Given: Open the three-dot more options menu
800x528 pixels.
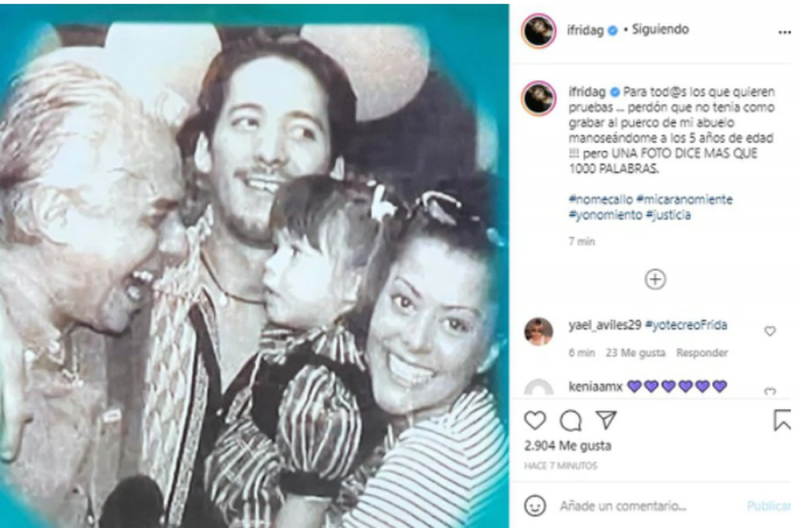Looking at the screenshot, I should click(x=784, y=32).
